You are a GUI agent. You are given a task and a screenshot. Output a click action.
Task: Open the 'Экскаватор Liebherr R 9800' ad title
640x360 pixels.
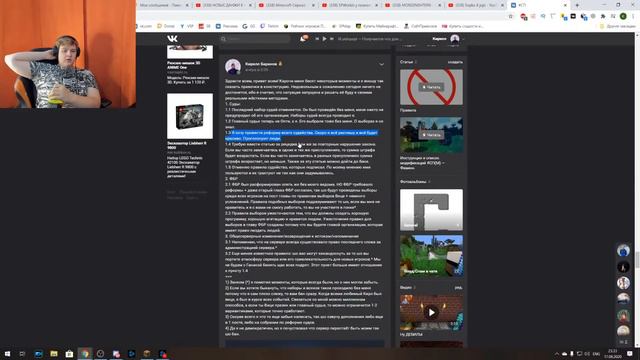[187, 145]
